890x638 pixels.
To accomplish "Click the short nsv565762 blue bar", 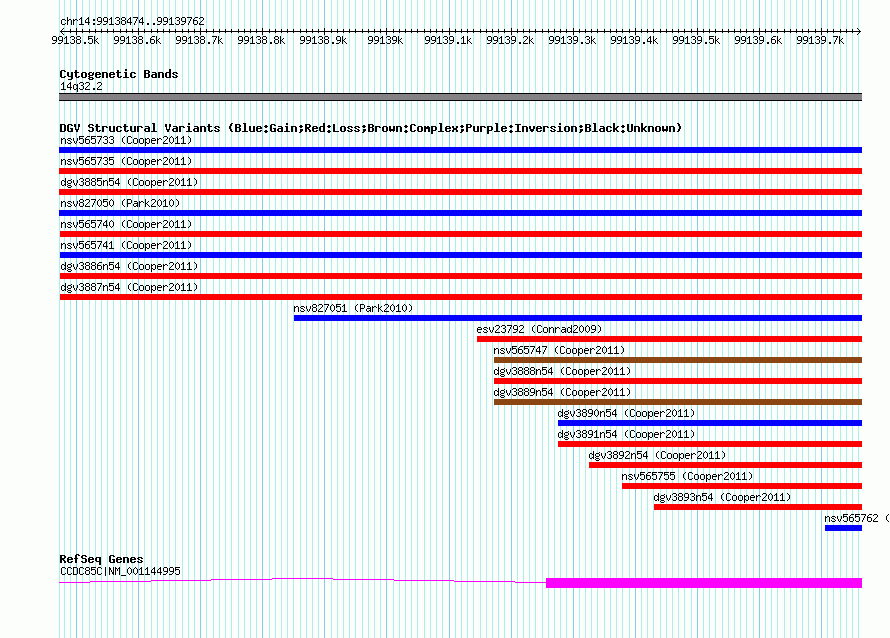I will [x=843, y=528].
